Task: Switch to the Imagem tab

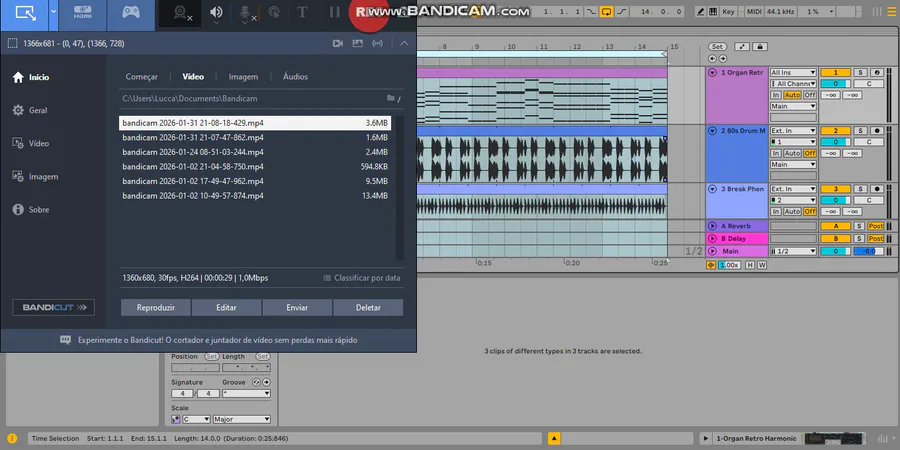Action: 243,76
